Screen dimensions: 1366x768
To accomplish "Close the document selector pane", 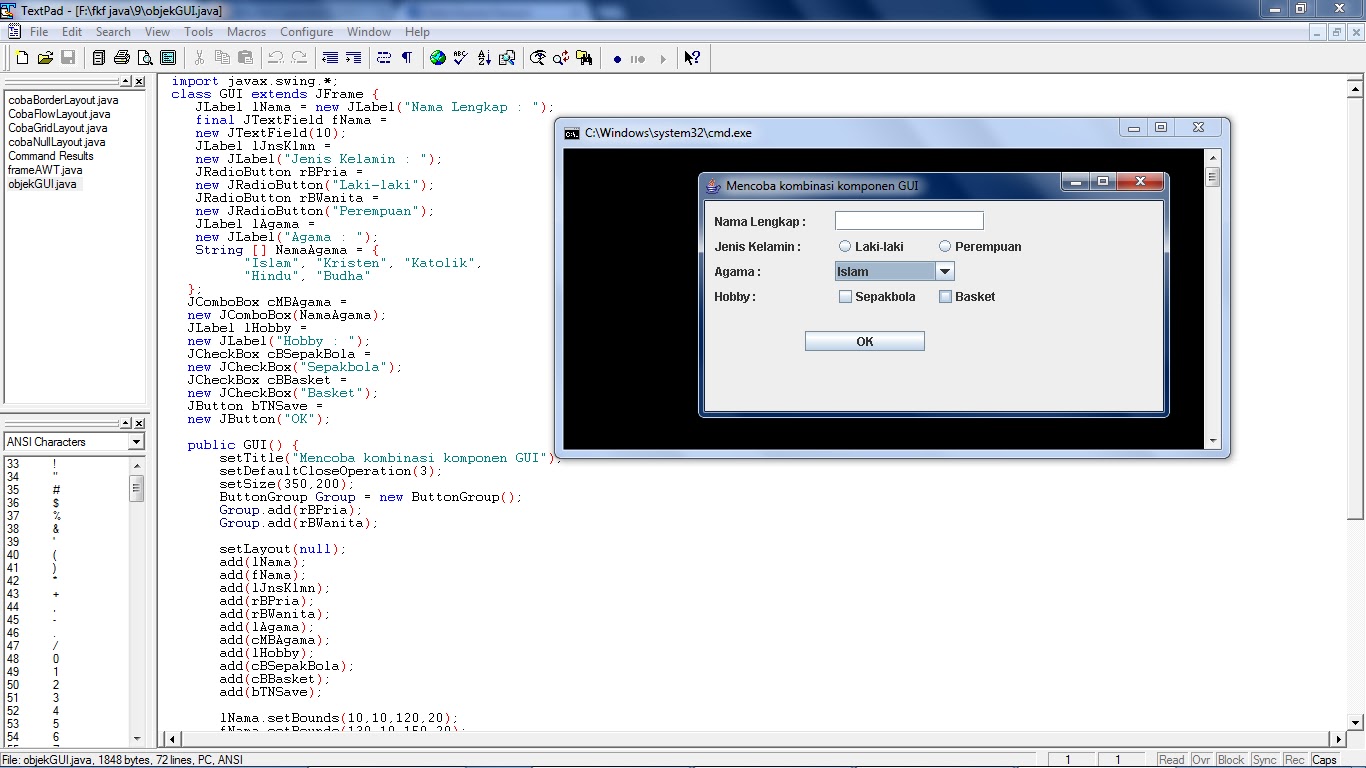I will 139,82.
